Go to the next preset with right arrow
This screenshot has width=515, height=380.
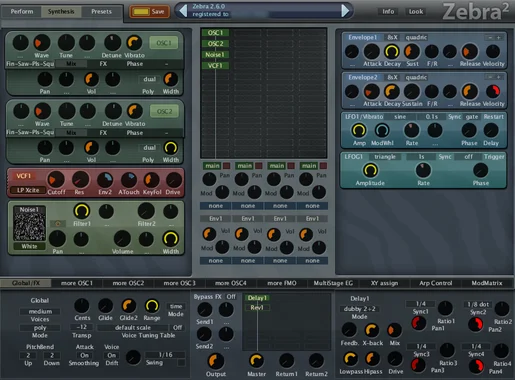(345, 11)
